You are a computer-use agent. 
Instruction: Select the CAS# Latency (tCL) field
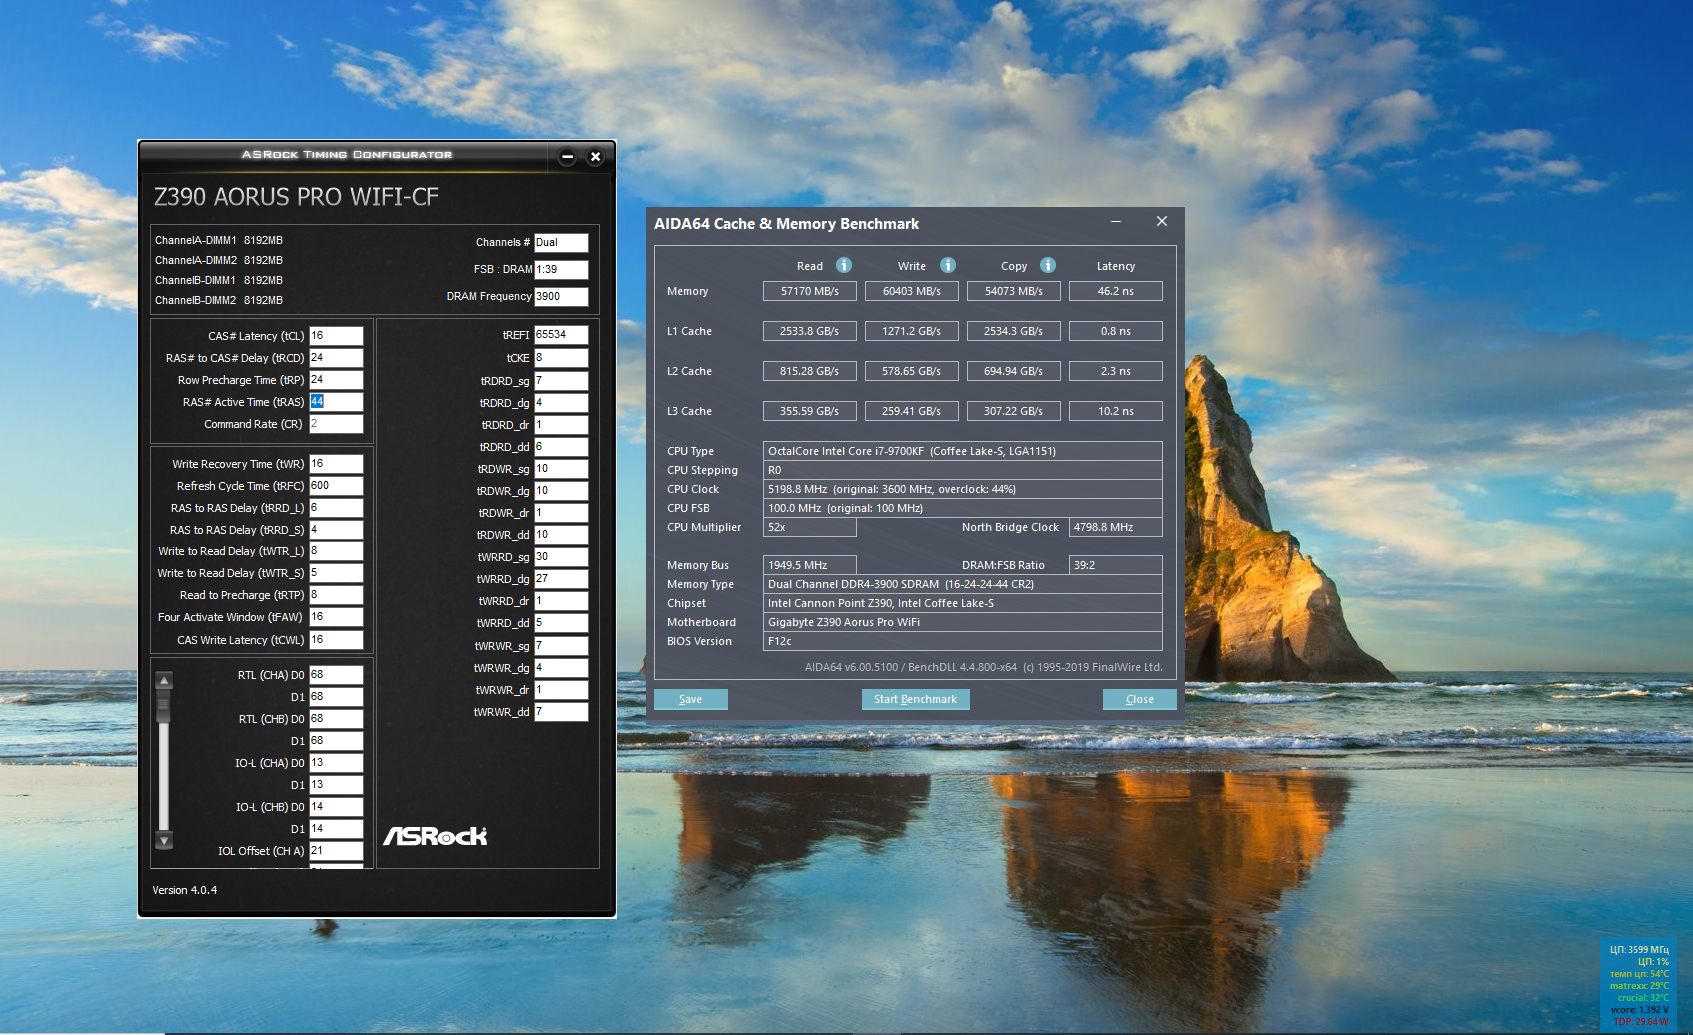pyautogui.click(x=336, y=336)
